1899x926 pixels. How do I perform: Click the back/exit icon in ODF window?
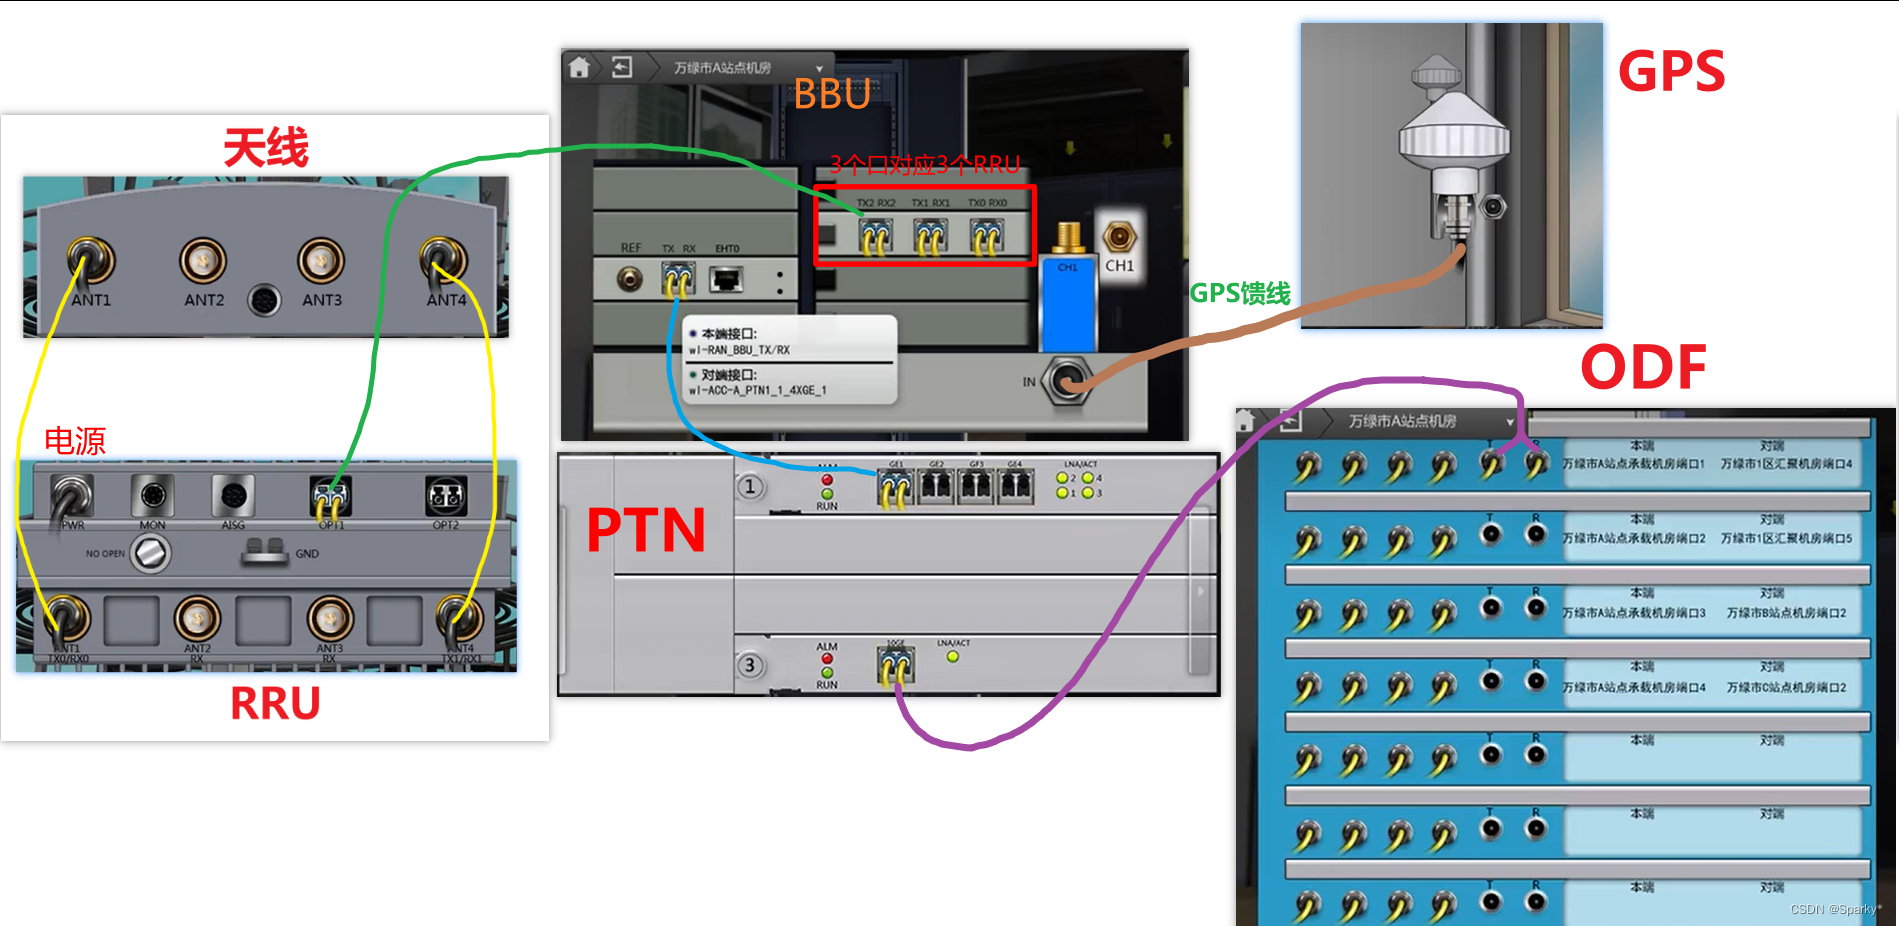[1290, 422]
